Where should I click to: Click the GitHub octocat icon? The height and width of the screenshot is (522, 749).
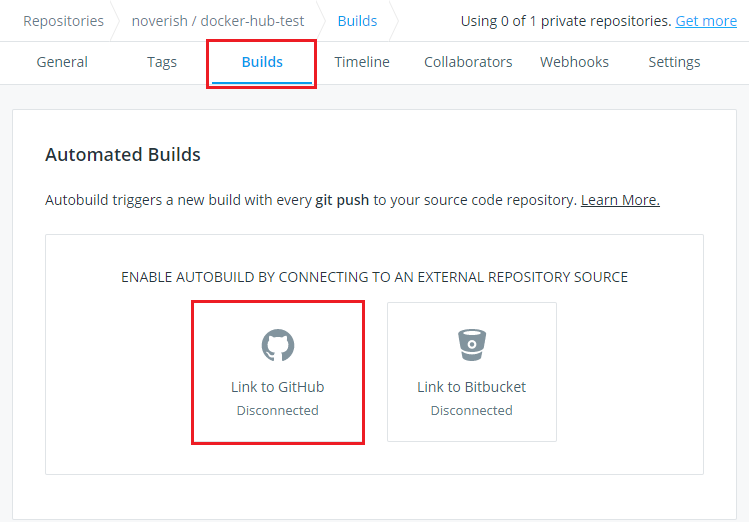(277, 345)
